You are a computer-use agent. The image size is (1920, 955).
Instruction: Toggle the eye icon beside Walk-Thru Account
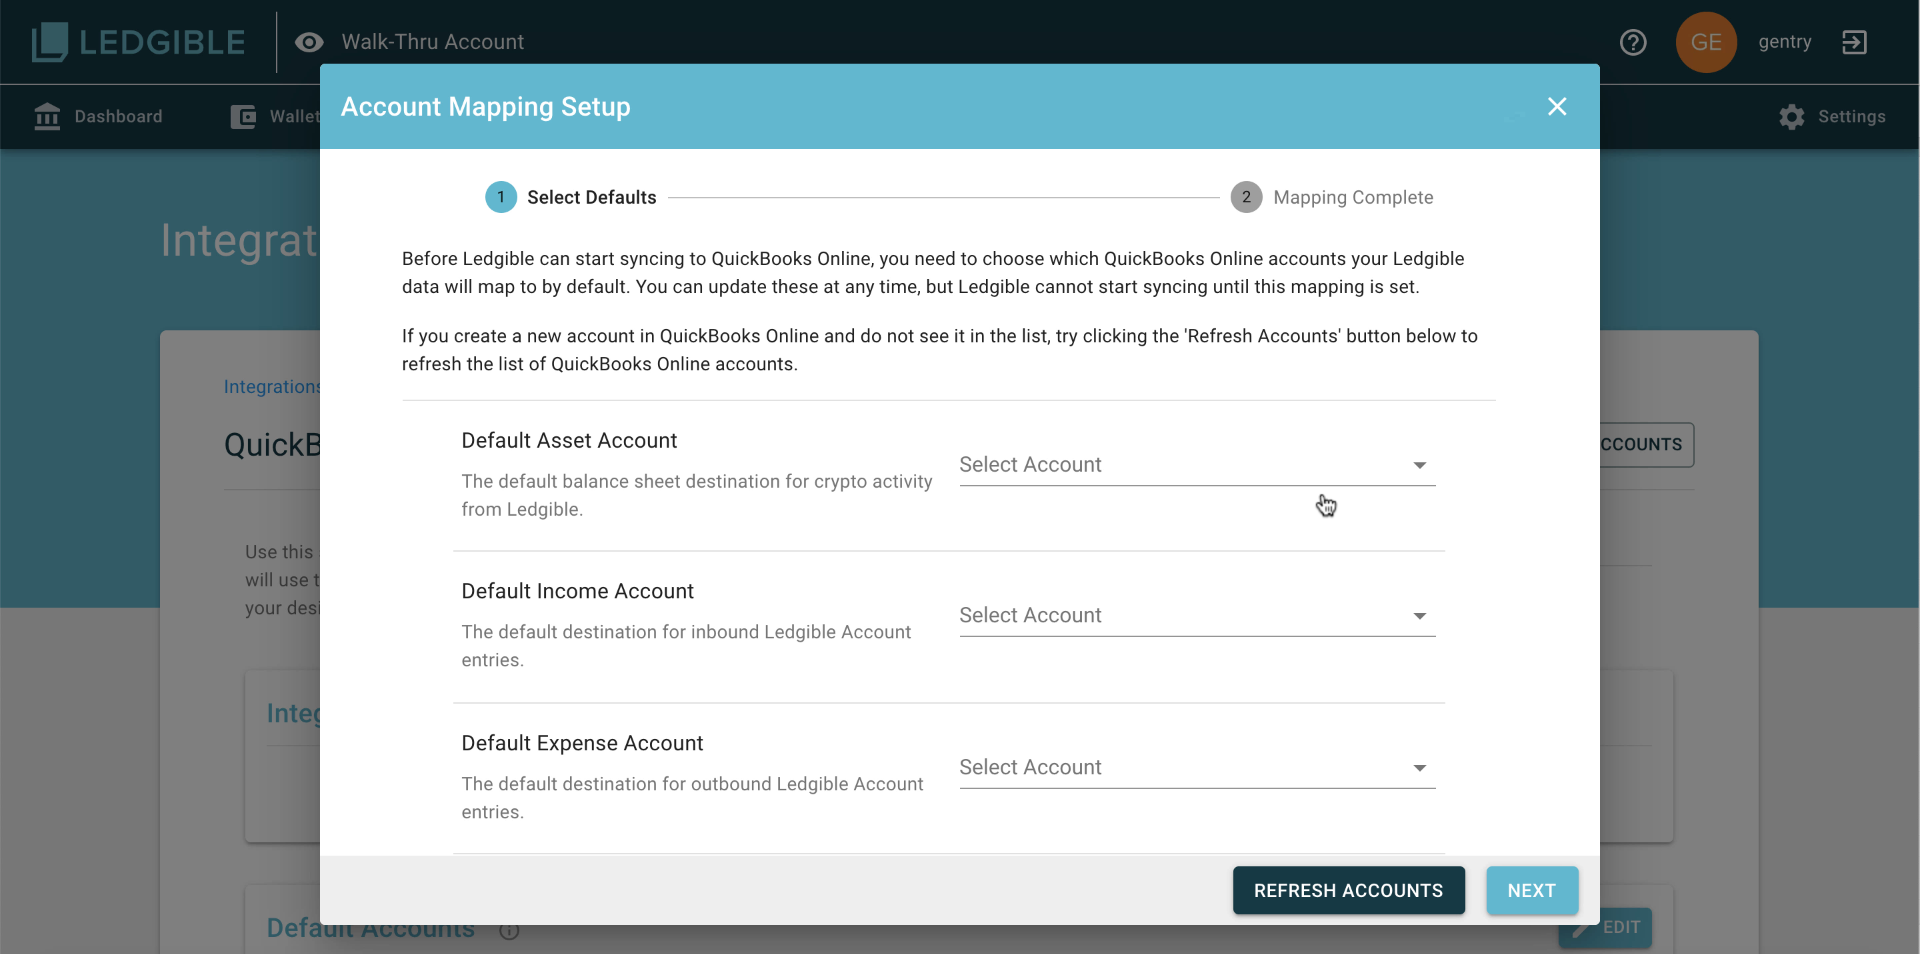(309, 42)
